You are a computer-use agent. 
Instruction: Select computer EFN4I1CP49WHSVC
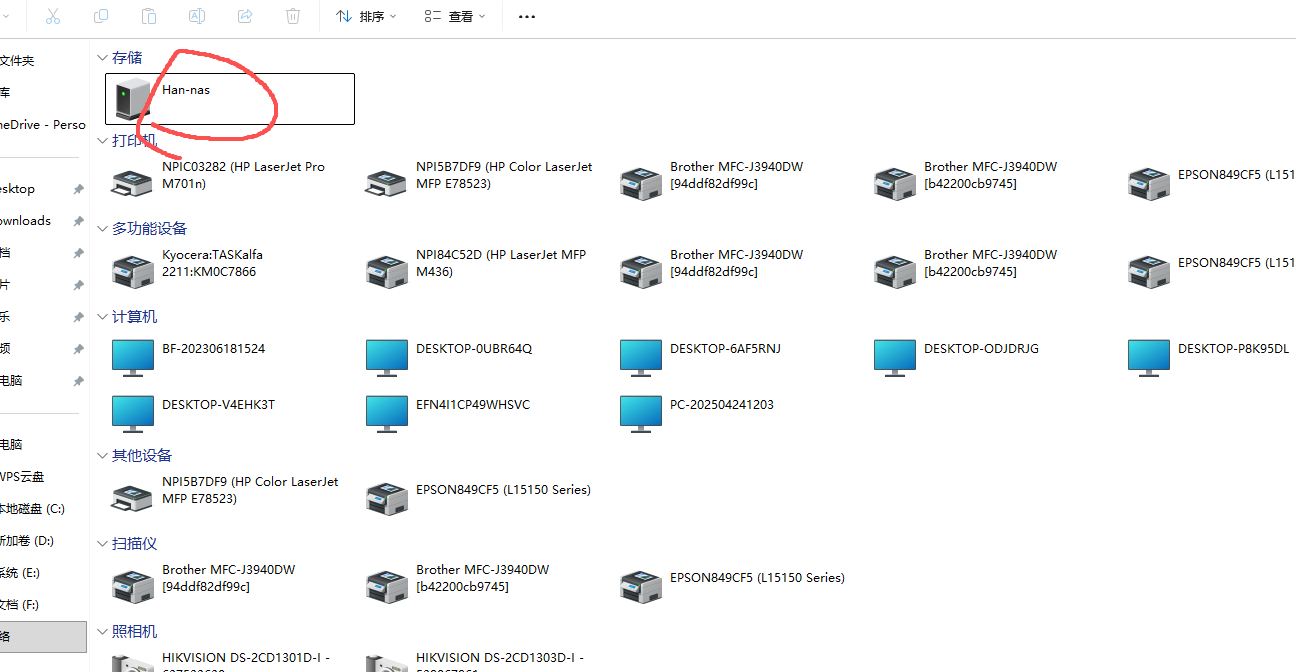coord(484,413)
